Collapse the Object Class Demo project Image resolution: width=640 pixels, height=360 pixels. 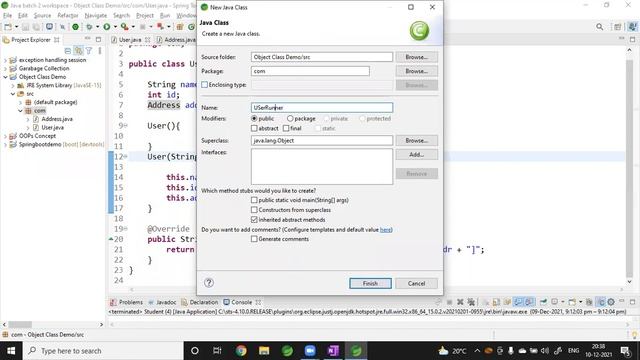[x=5, y=77]
